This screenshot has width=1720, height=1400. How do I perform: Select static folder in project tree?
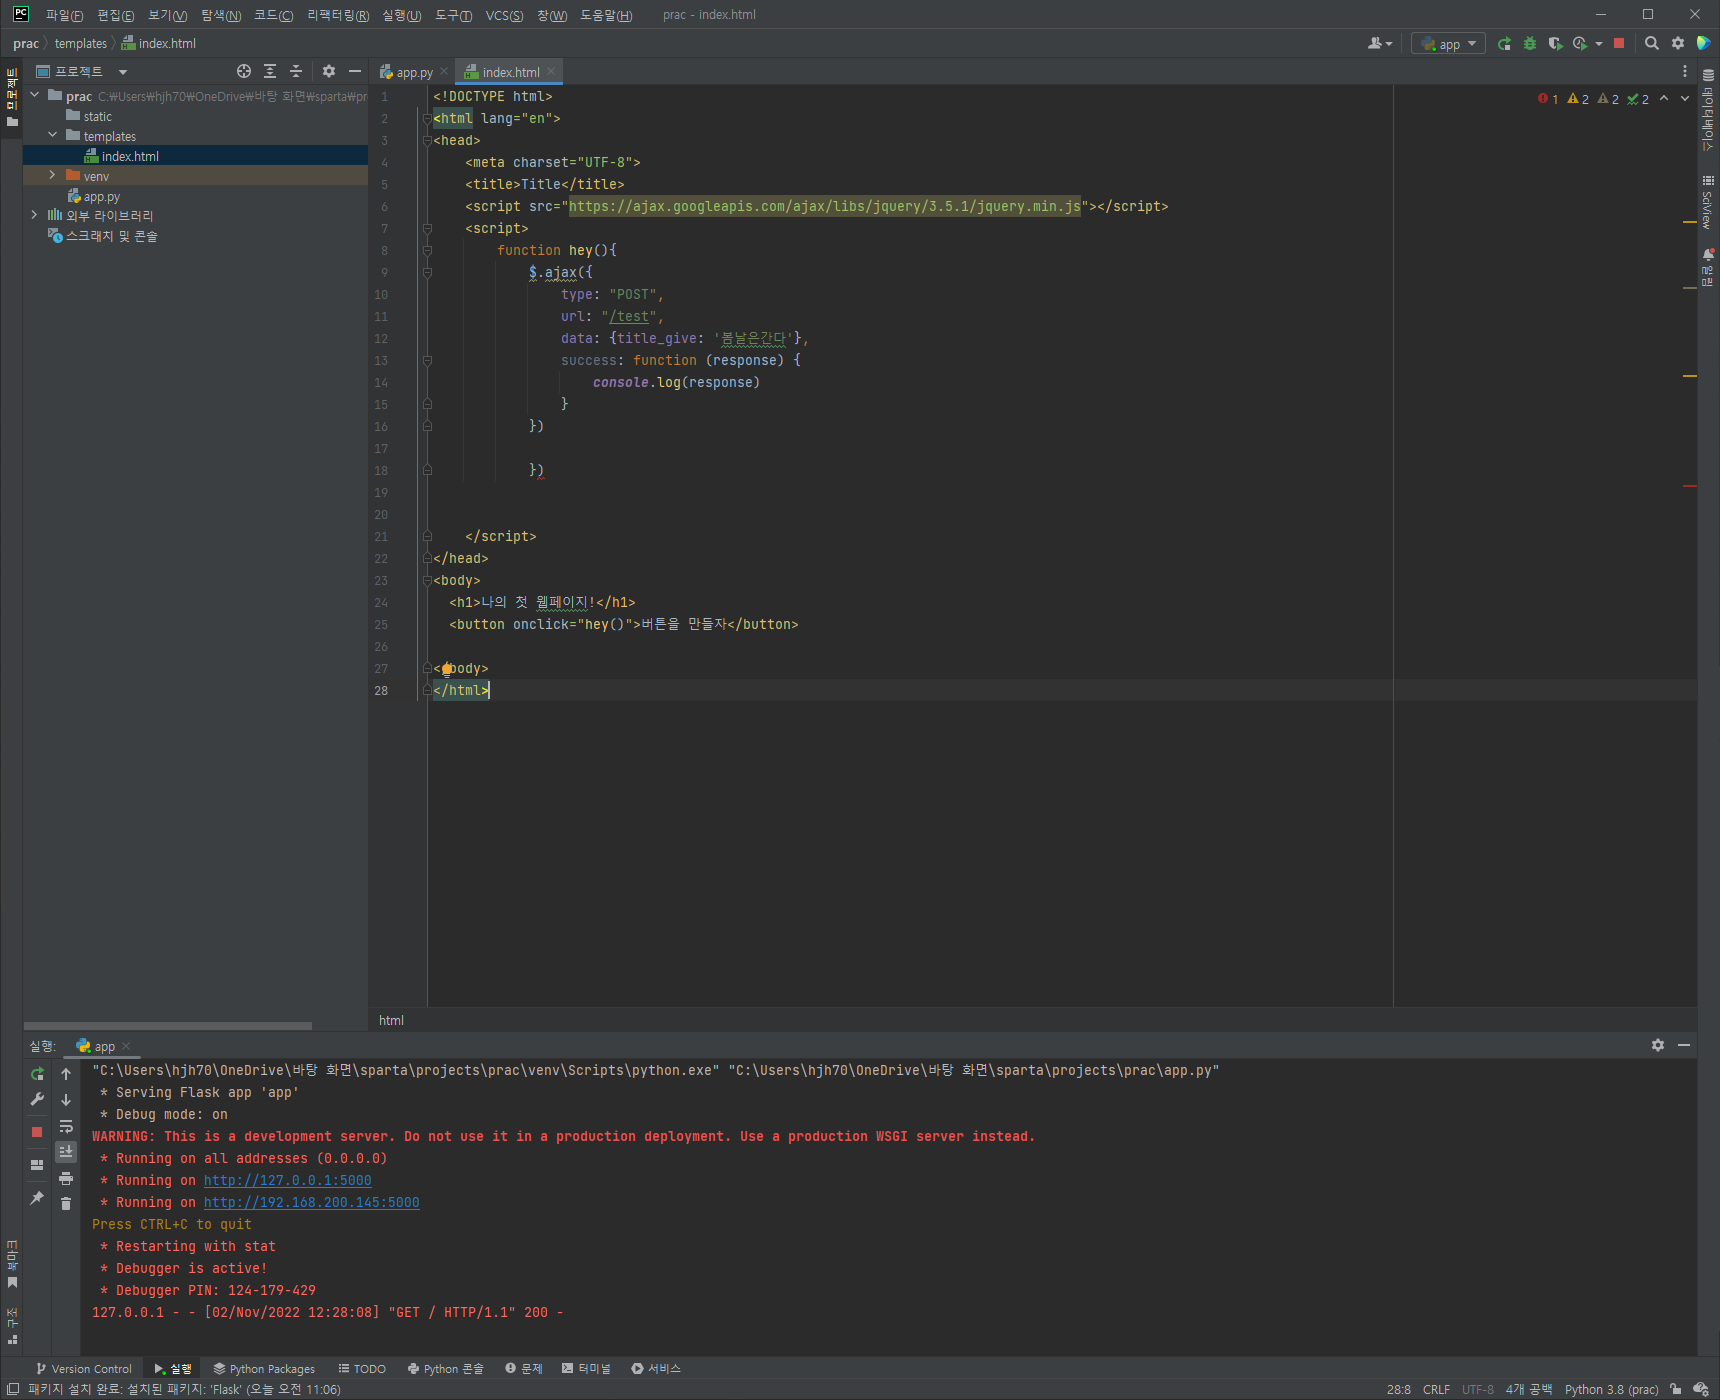pos(97,116)
